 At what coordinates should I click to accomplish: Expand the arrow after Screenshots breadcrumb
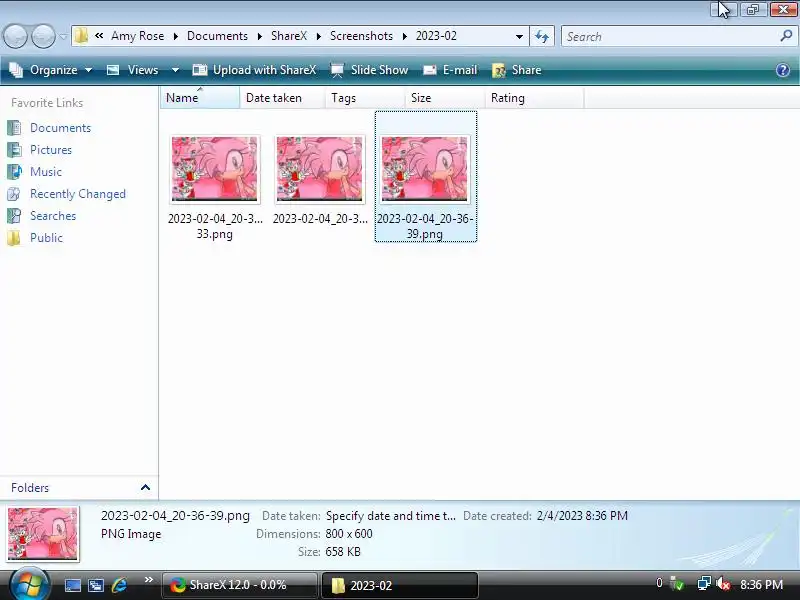pos(405,37)
